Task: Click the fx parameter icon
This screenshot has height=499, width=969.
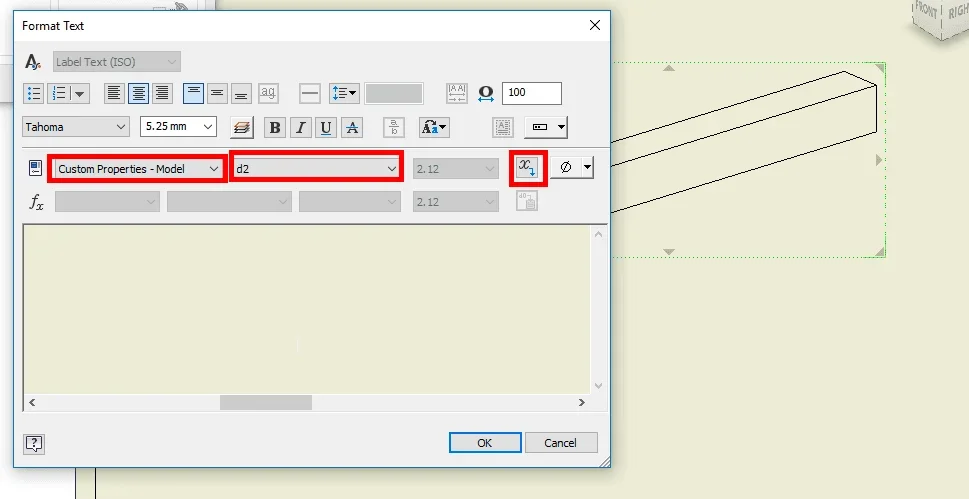Action: [36, 202]
